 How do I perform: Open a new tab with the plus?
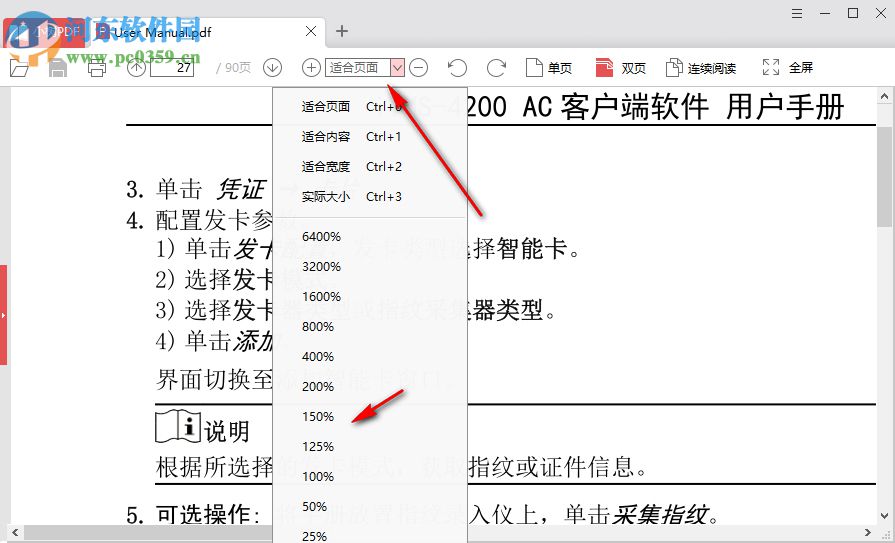[x=342, y=31]
